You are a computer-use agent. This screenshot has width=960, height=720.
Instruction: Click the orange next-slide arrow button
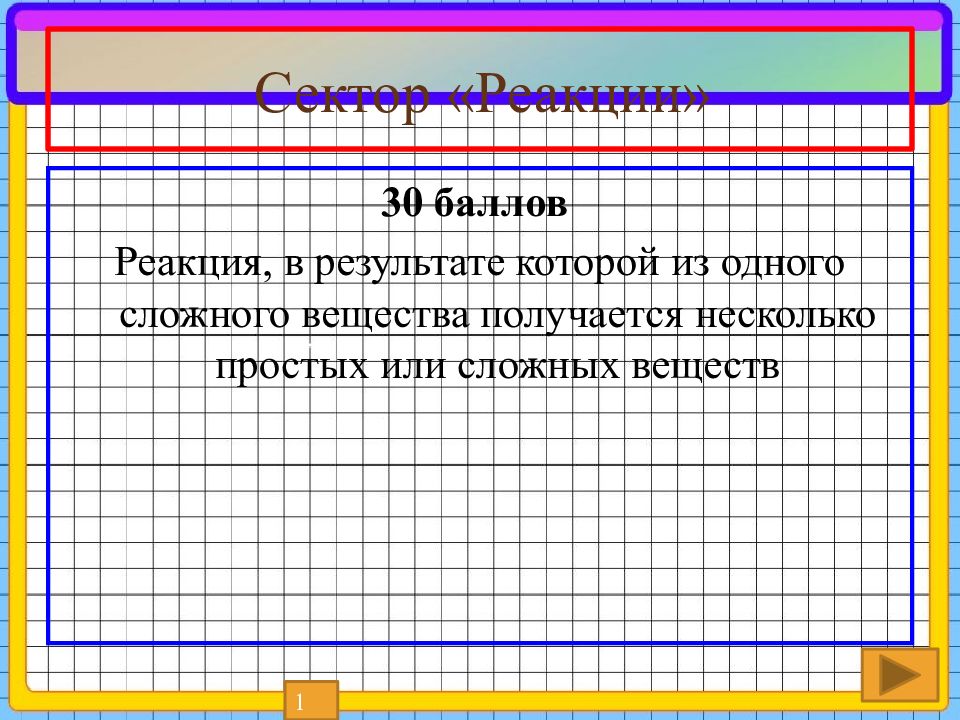point(899,675)
